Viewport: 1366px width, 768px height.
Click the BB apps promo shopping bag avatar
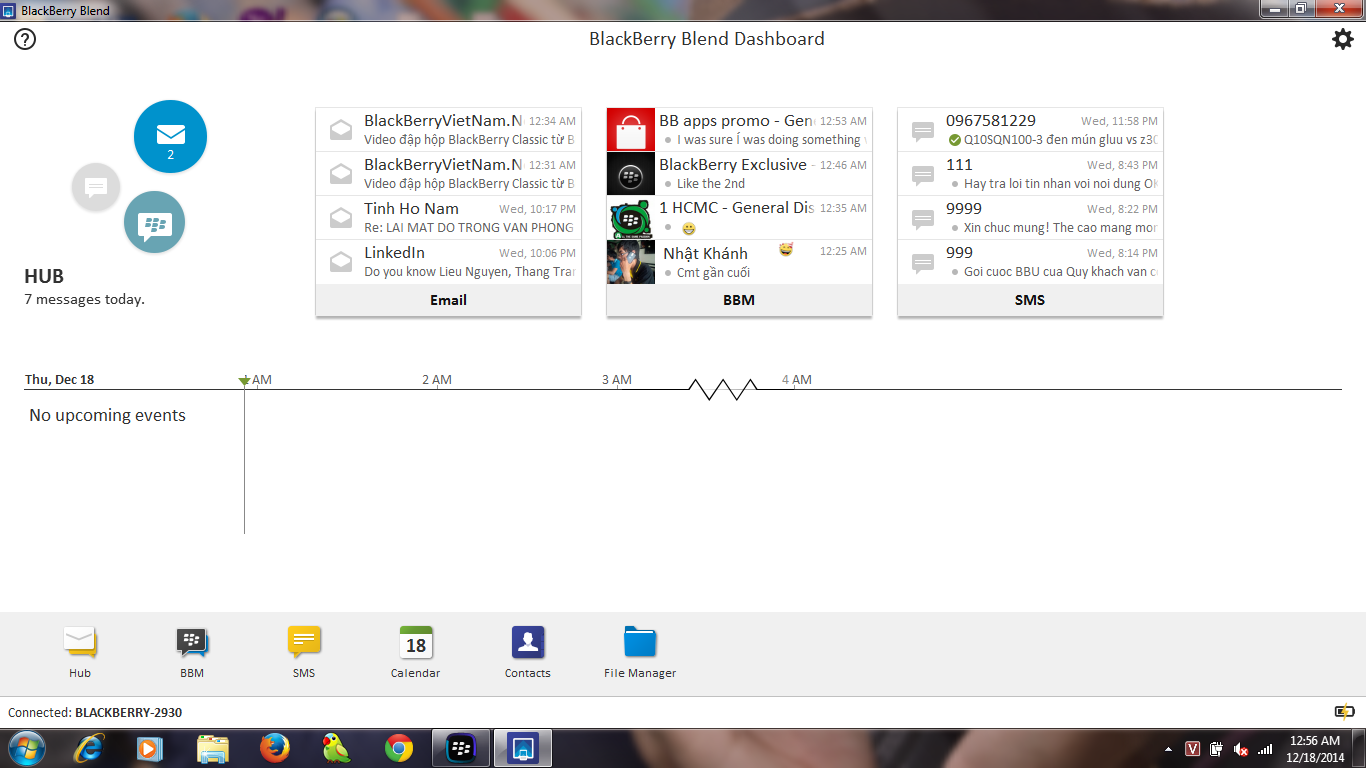point(631,130)
